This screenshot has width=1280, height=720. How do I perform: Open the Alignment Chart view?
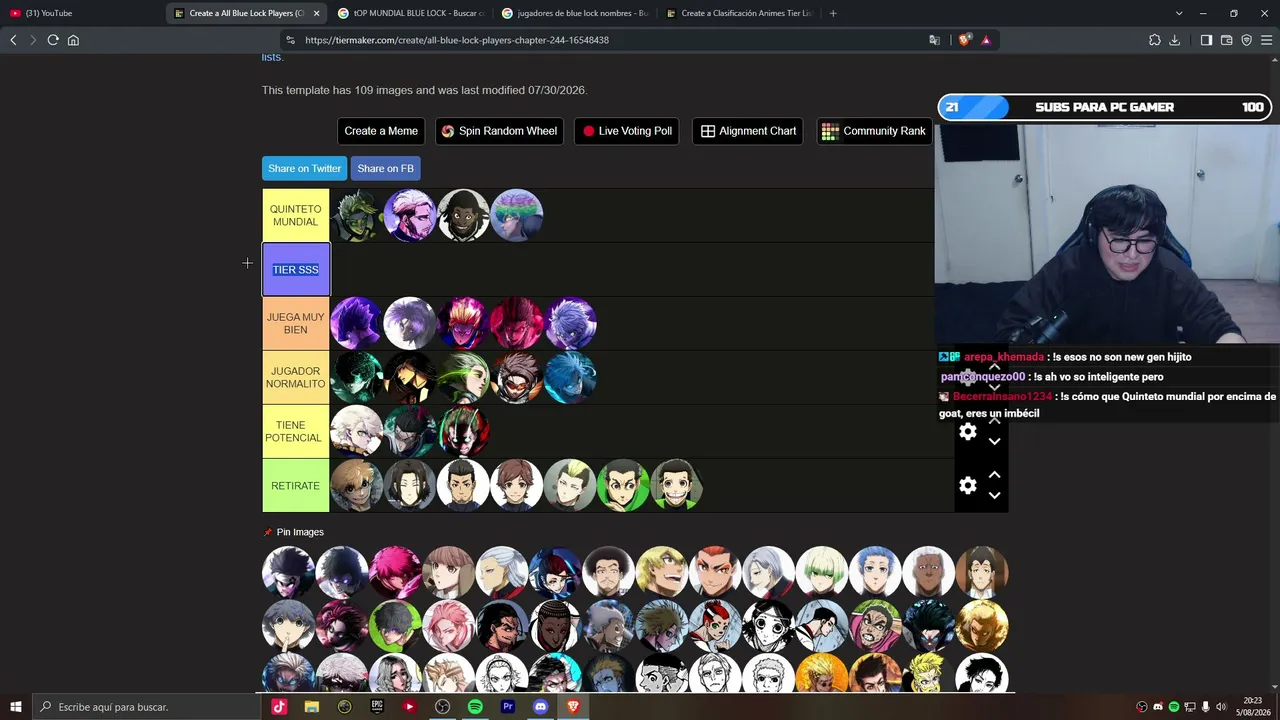tap(748, 131)
